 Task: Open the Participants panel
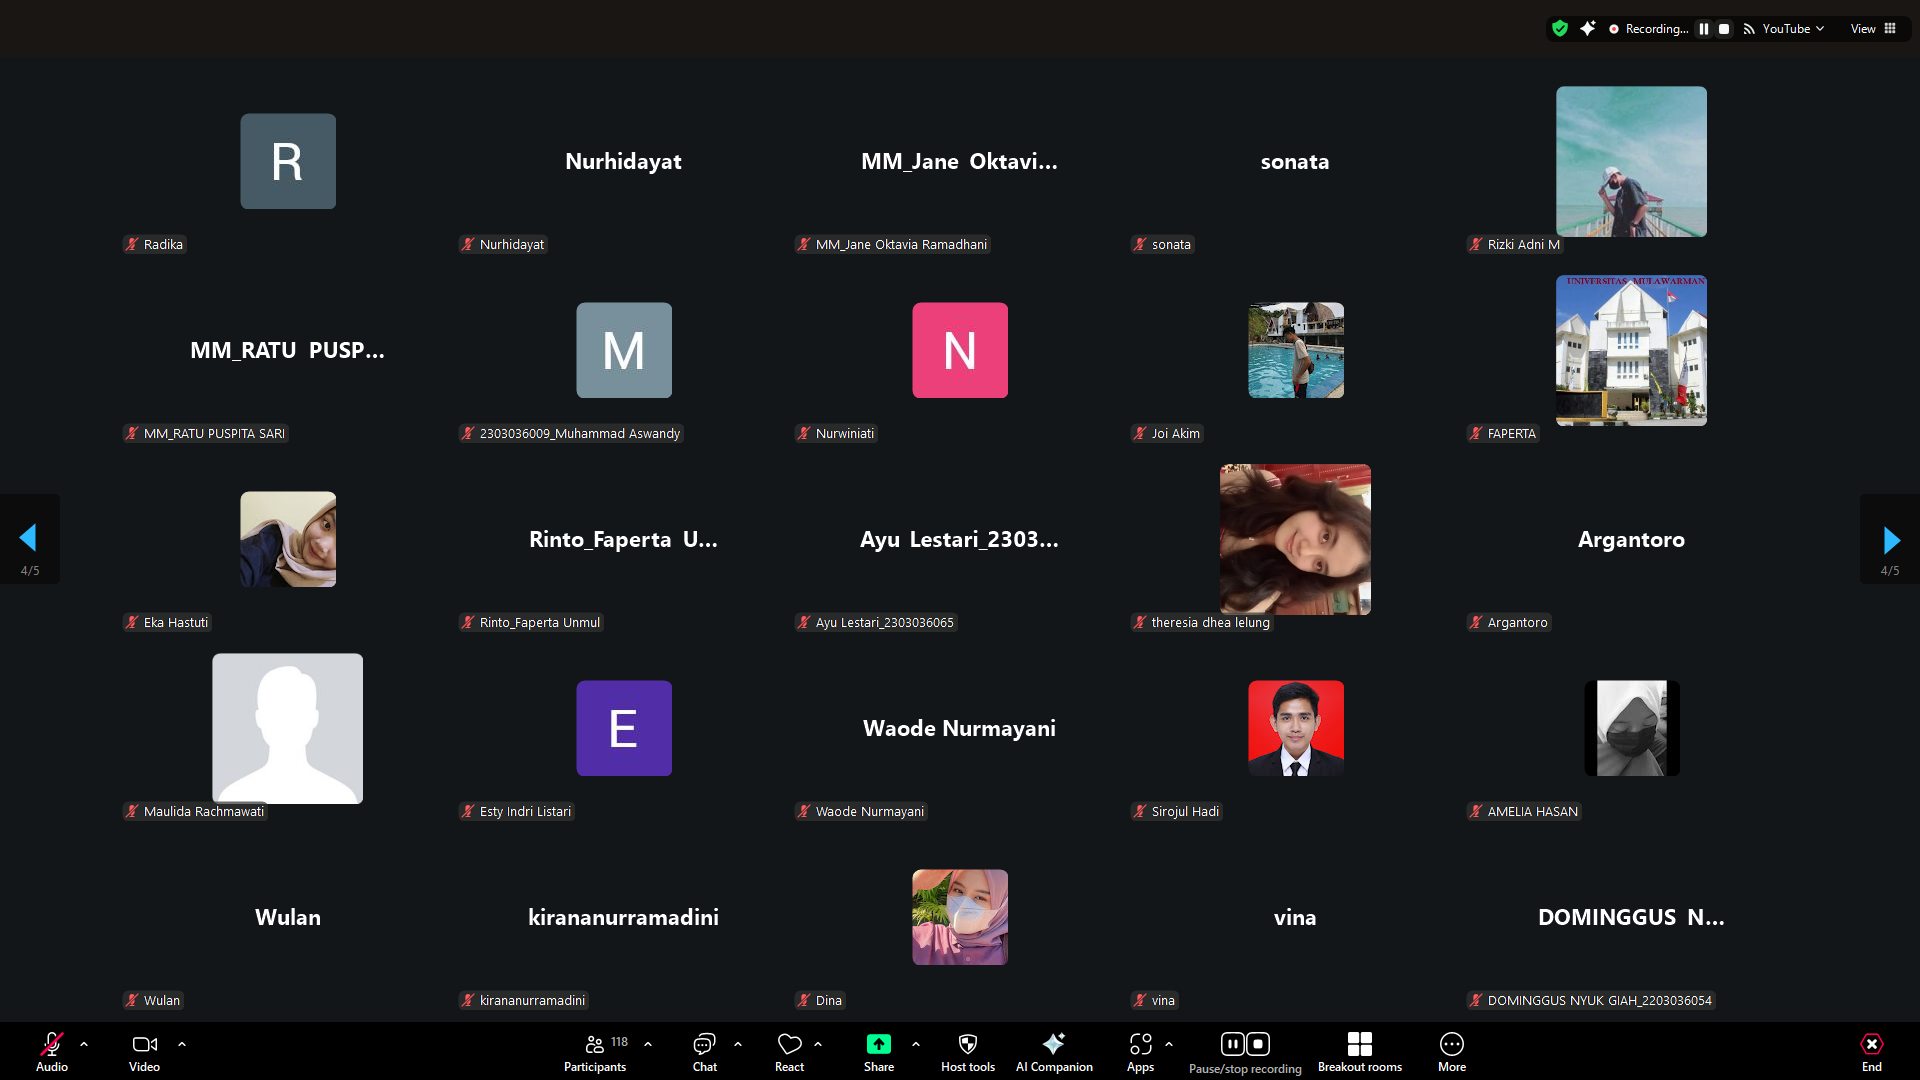click(x=595, y=1051)
